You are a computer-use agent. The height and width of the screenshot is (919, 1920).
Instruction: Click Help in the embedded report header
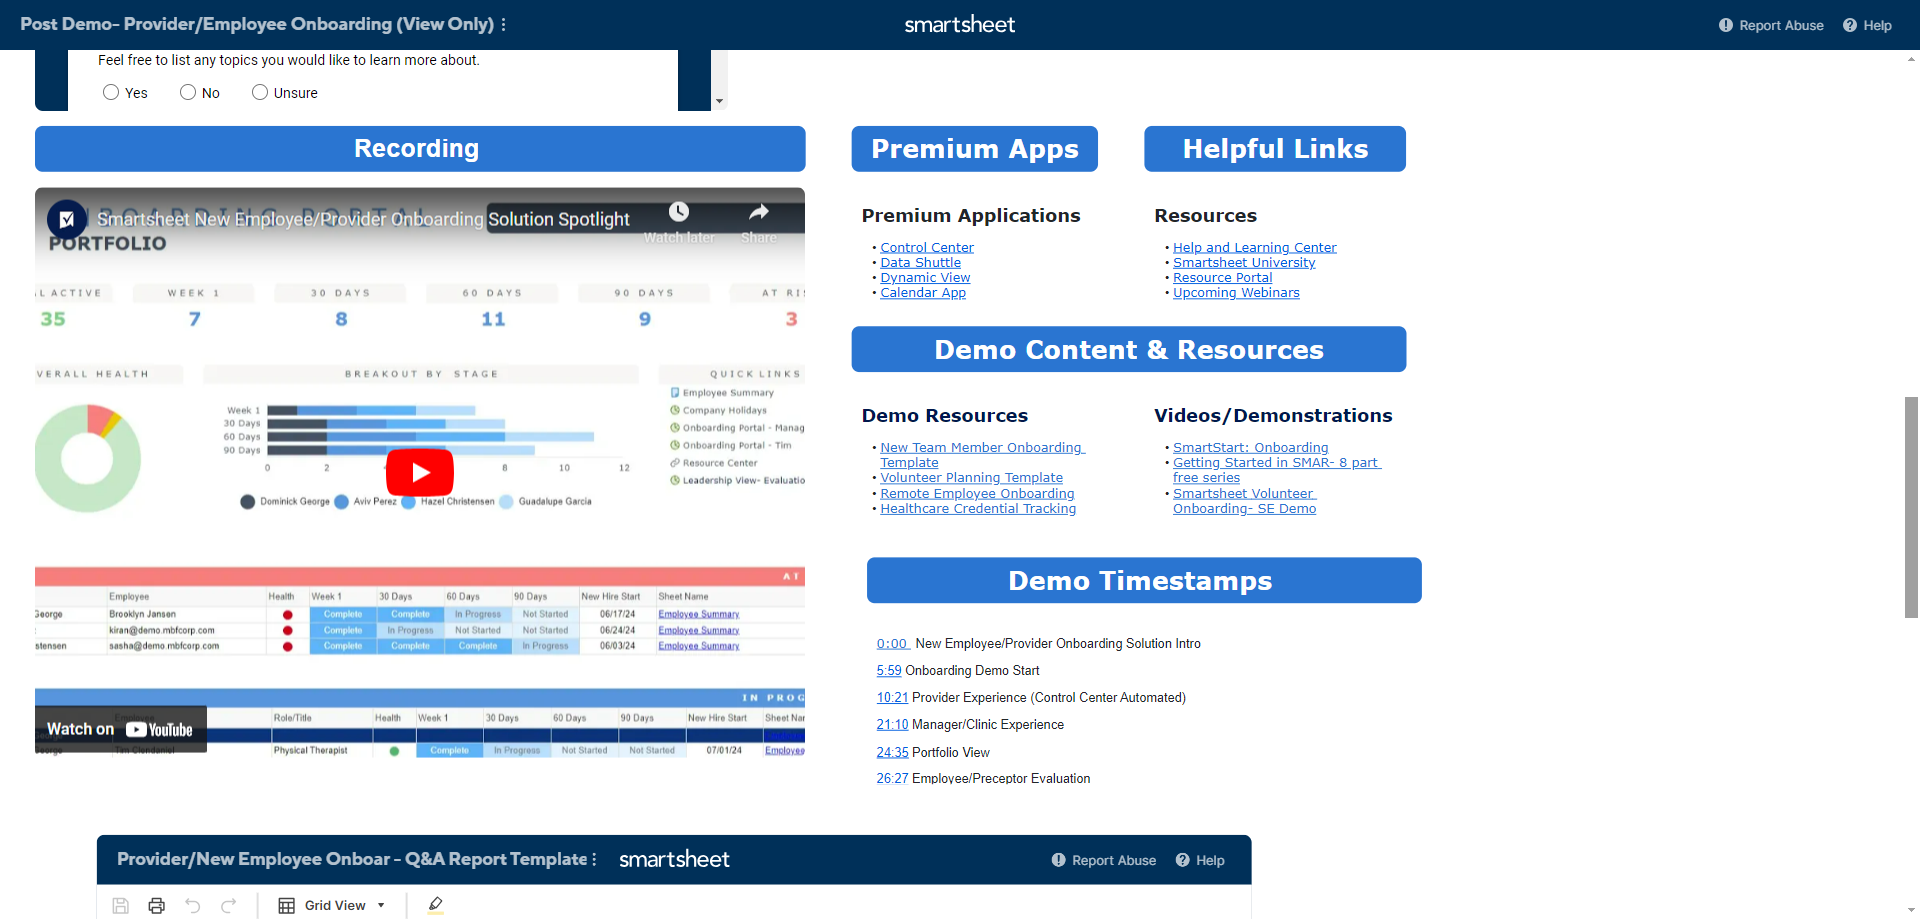pyautogui.click(x=1200, y=860)
